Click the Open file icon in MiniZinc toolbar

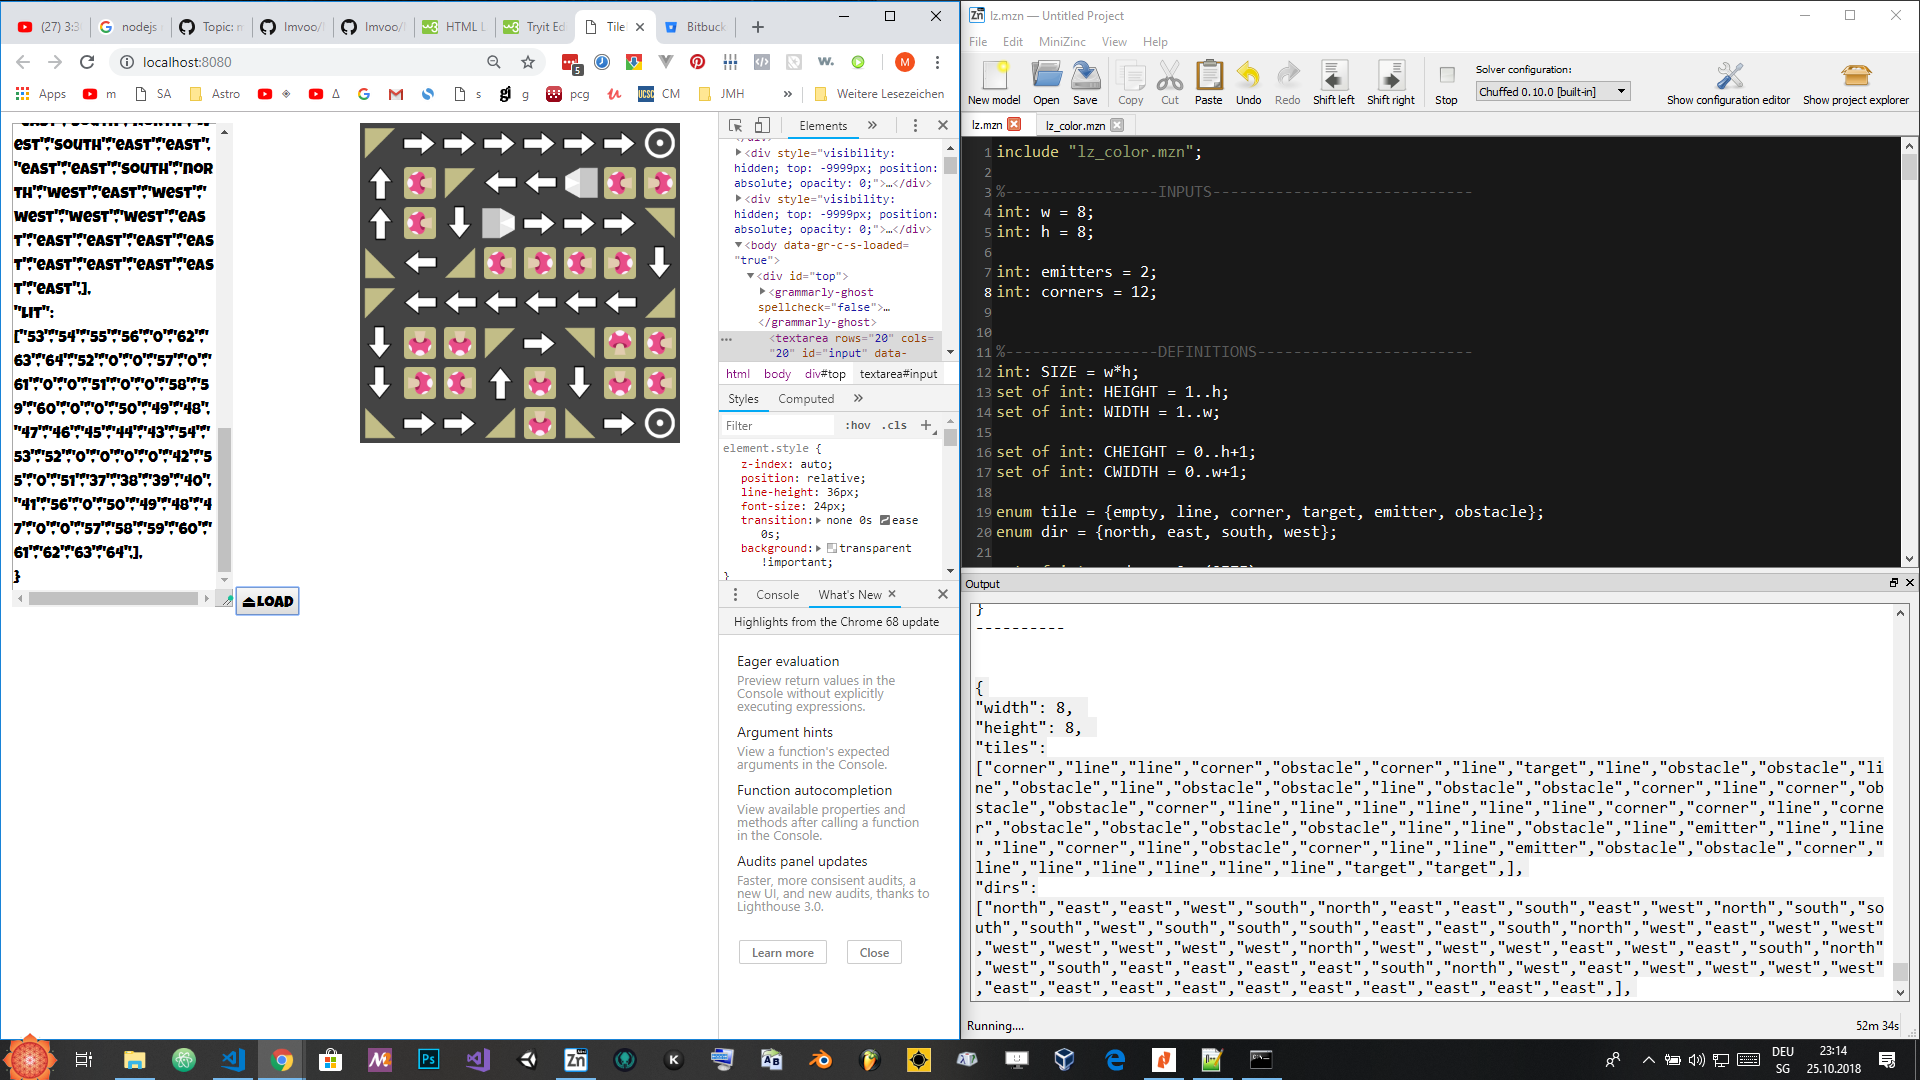coord(1046,82)
